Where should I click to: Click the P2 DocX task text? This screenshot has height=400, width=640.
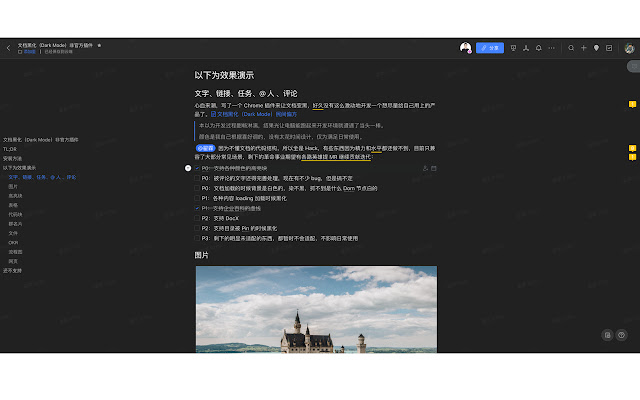(x=220, y=218)
